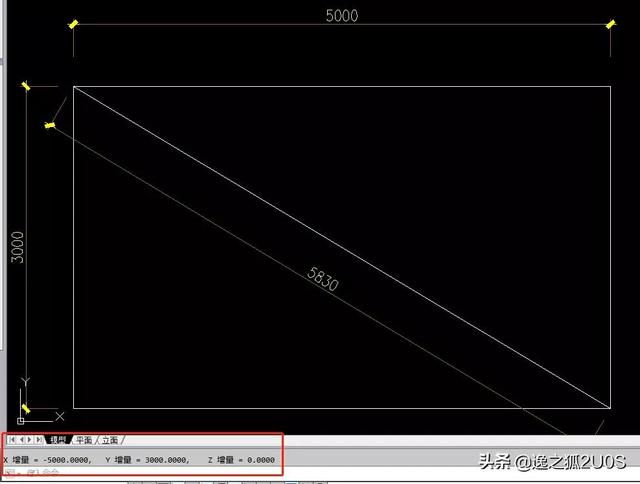Select the yellow tick at 5000 dimension right end
Image resolution: width=640 pixels, height=484 pixels.
[611, 24]
